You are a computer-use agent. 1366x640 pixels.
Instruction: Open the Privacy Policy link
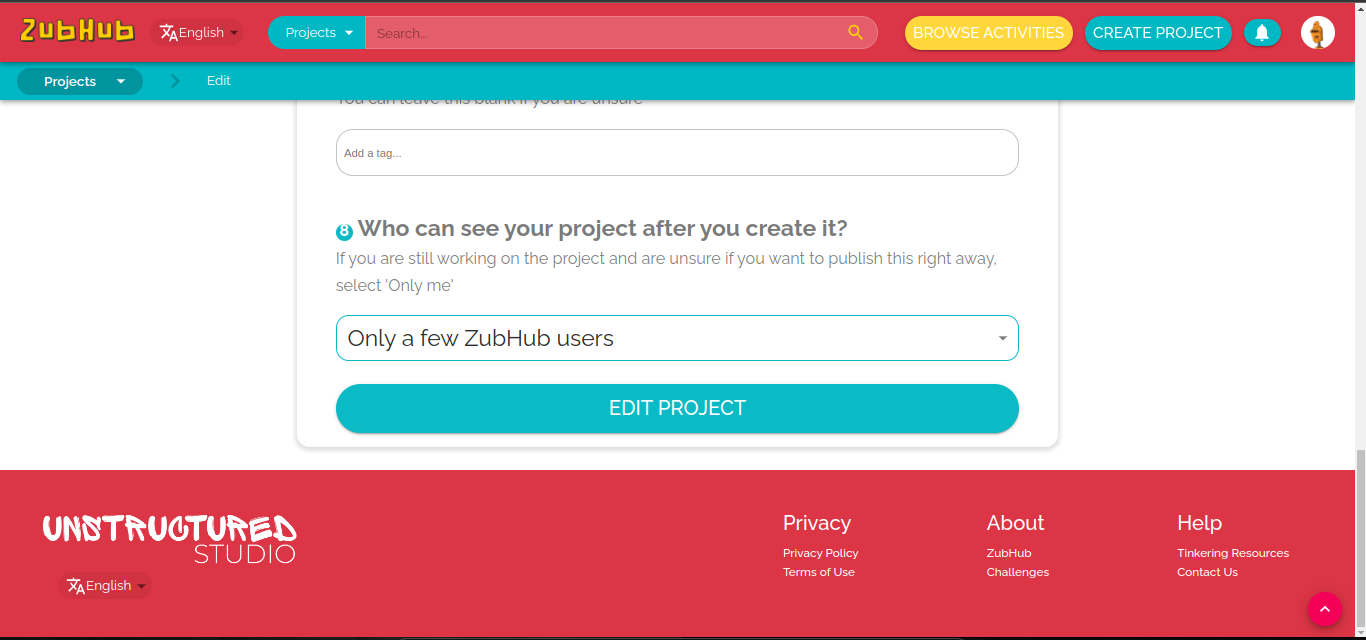click(x=820, y=552)
